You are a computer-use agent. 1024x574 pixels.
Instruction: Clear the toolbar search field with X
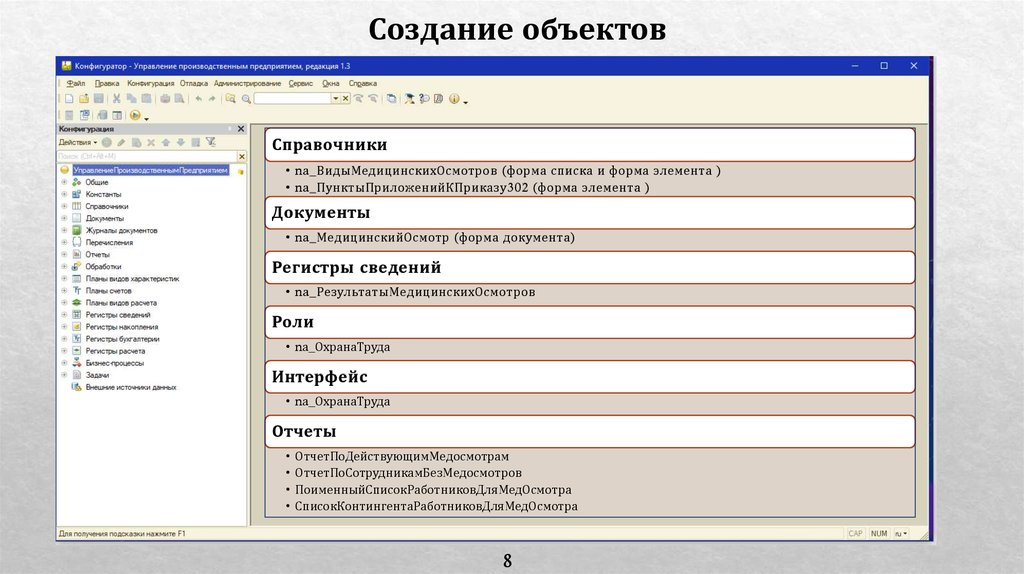[x=345, y=99]
